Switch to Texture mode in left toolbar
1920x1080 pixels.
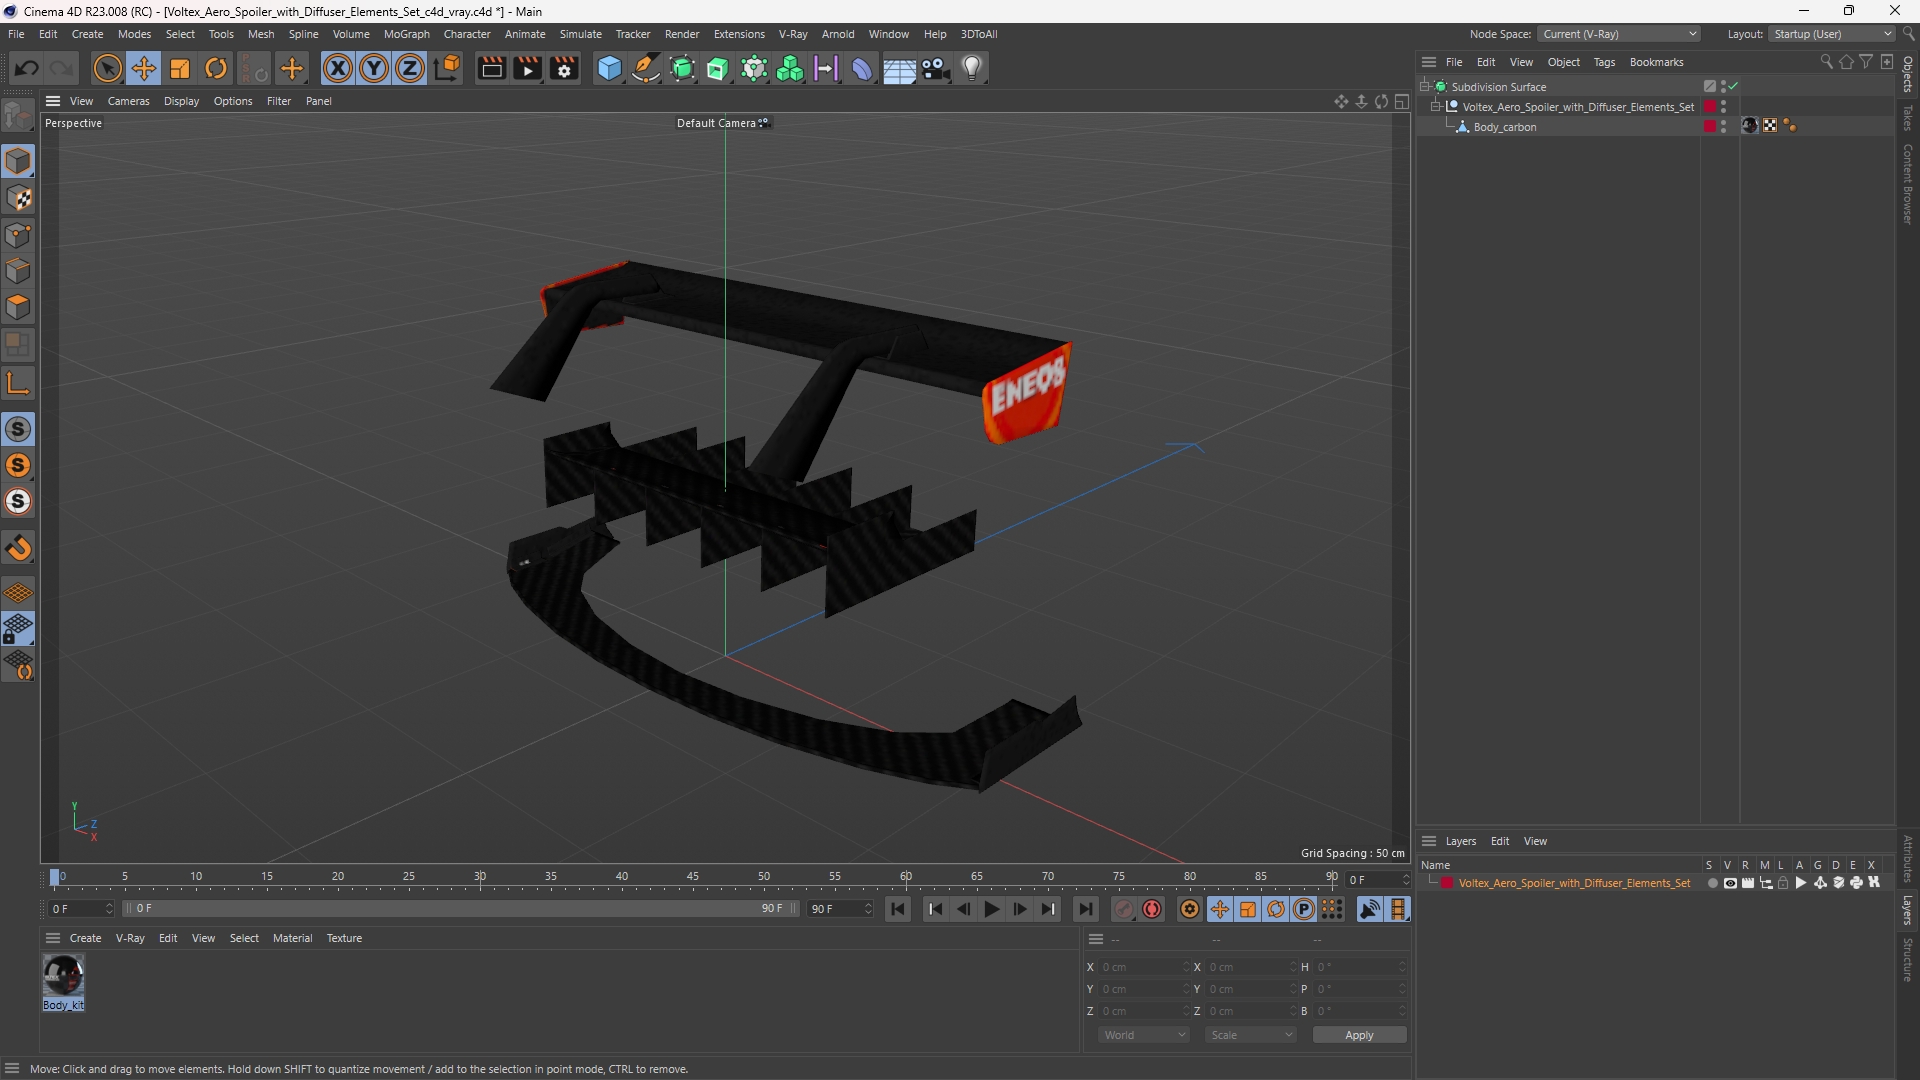tap(18, 198)
